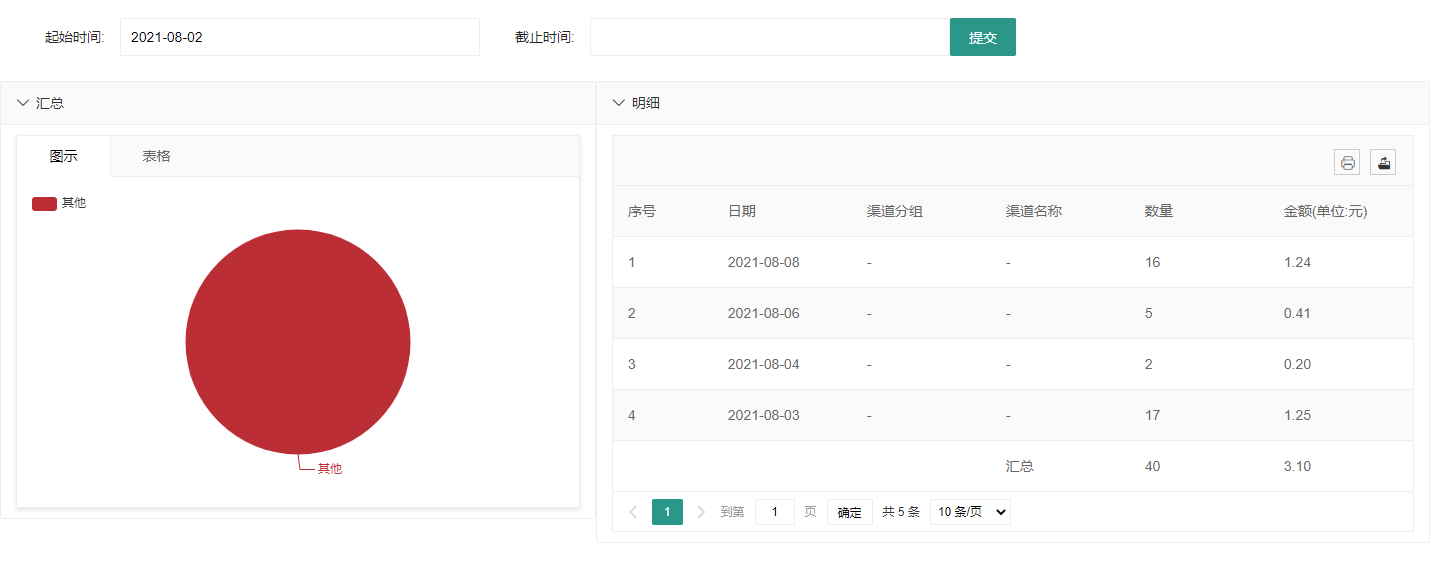This screenshot has height=564, width=1434.
Task: Go to previous page arrow
Action: [633, 512]
